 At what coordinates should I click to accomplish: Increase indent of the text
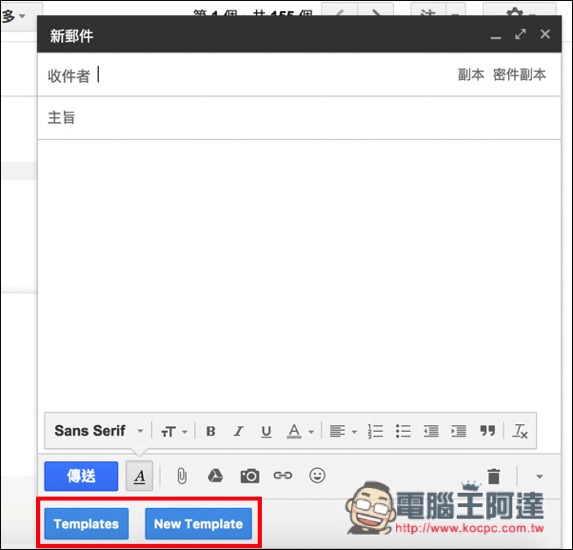click(458, 431)
